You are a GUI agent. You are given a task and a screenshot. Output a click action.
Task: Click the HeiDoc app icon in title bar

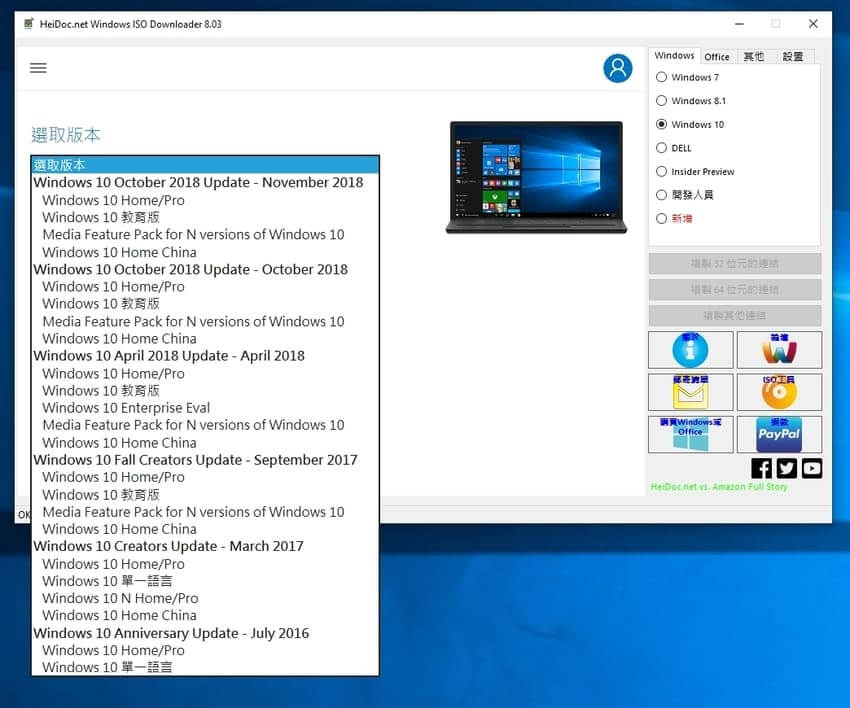[29, 24]
